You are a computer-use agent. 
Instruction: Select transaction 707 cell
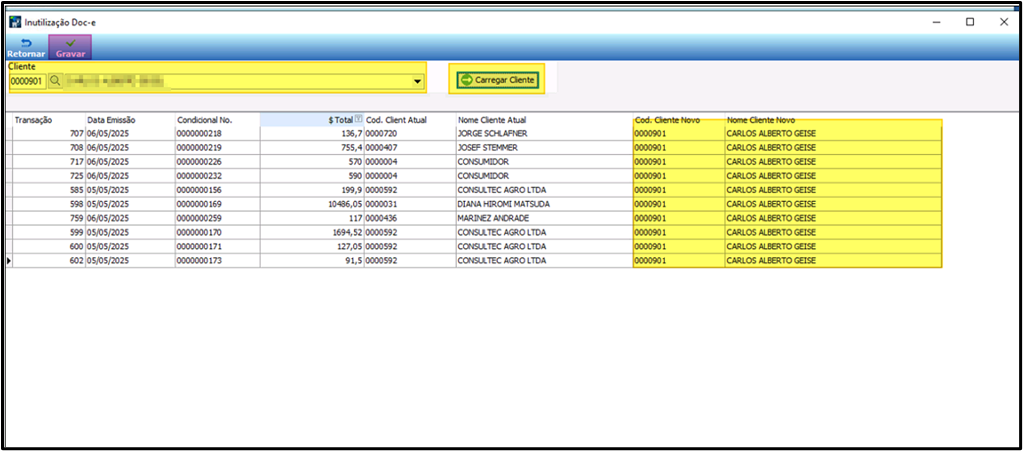[x=49, y=133]
